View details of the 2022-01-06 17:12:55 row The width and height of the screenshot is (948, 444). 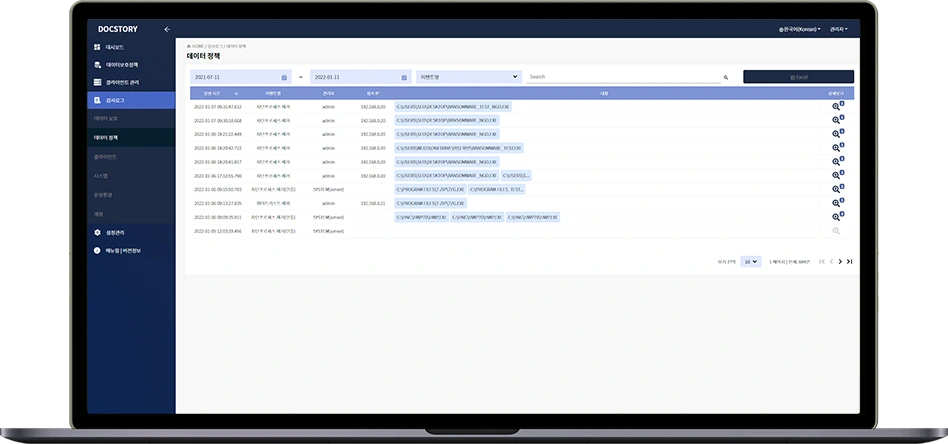click(x=837, y=175)
